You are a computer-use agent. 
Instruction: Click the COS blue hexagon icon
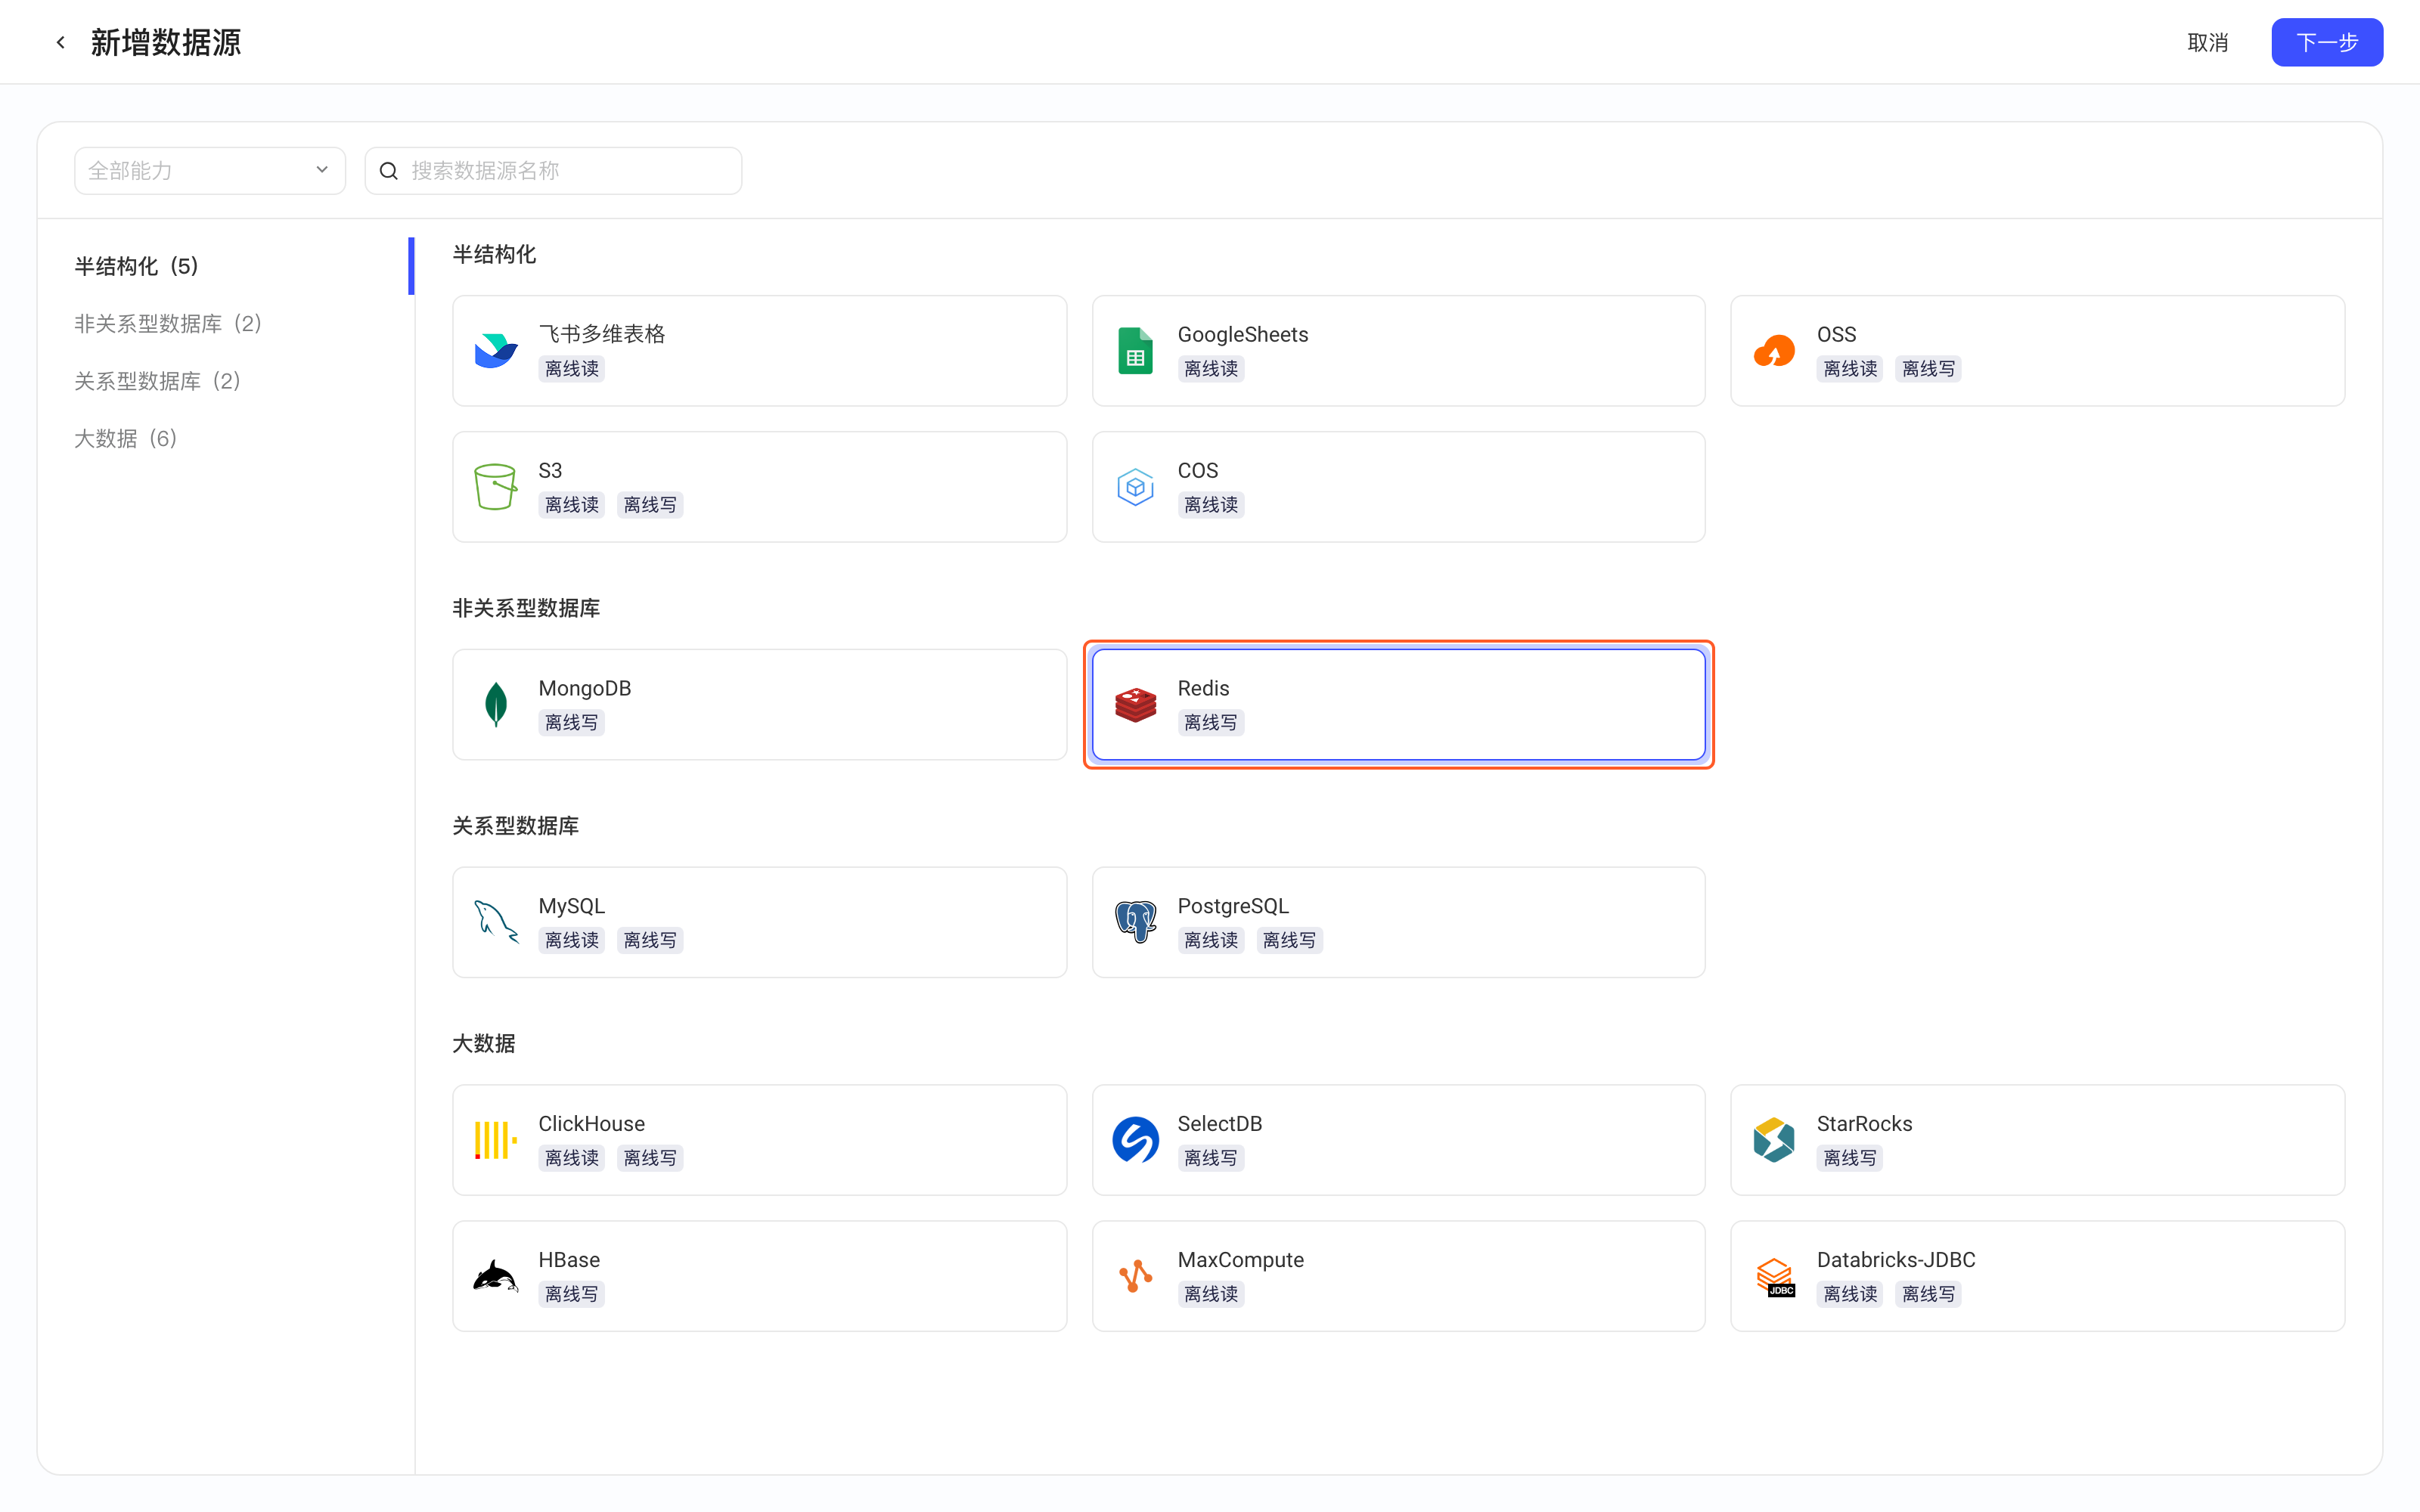click(1135, 487)
